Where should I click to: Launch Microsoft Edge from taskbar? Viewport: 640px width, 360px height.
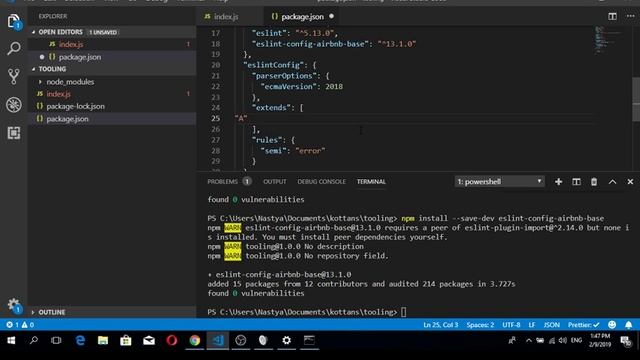click(x=80, y=340)
